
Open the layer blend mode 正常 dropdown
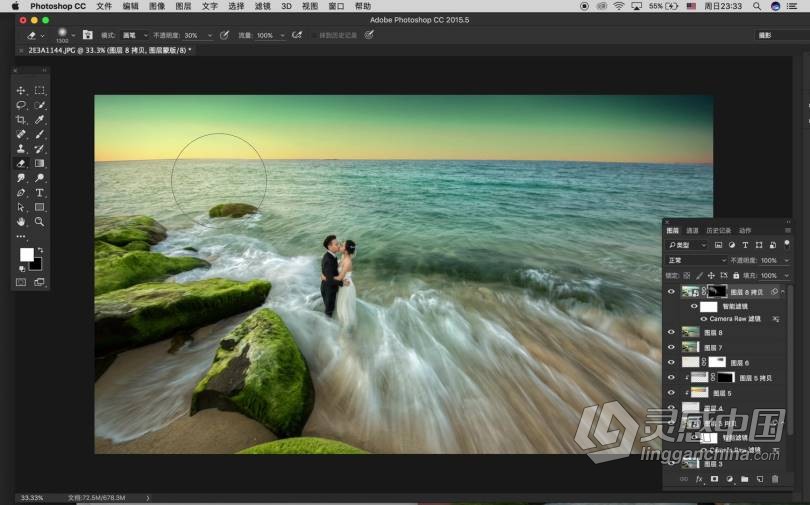point(697,260)
